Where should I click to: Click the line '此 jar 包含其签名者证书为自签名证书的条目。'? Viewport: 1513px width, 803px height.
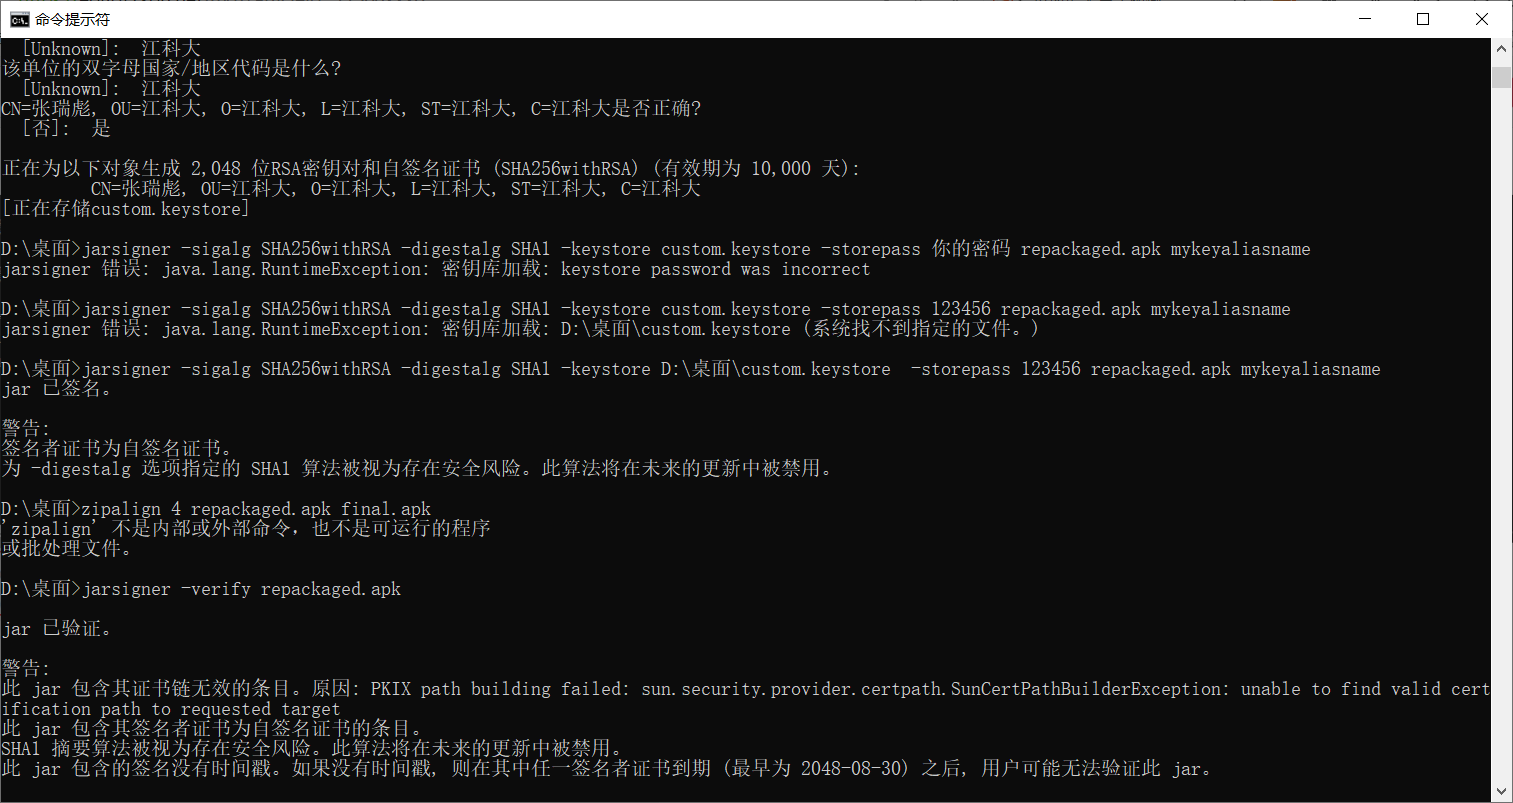coord(211,728)
